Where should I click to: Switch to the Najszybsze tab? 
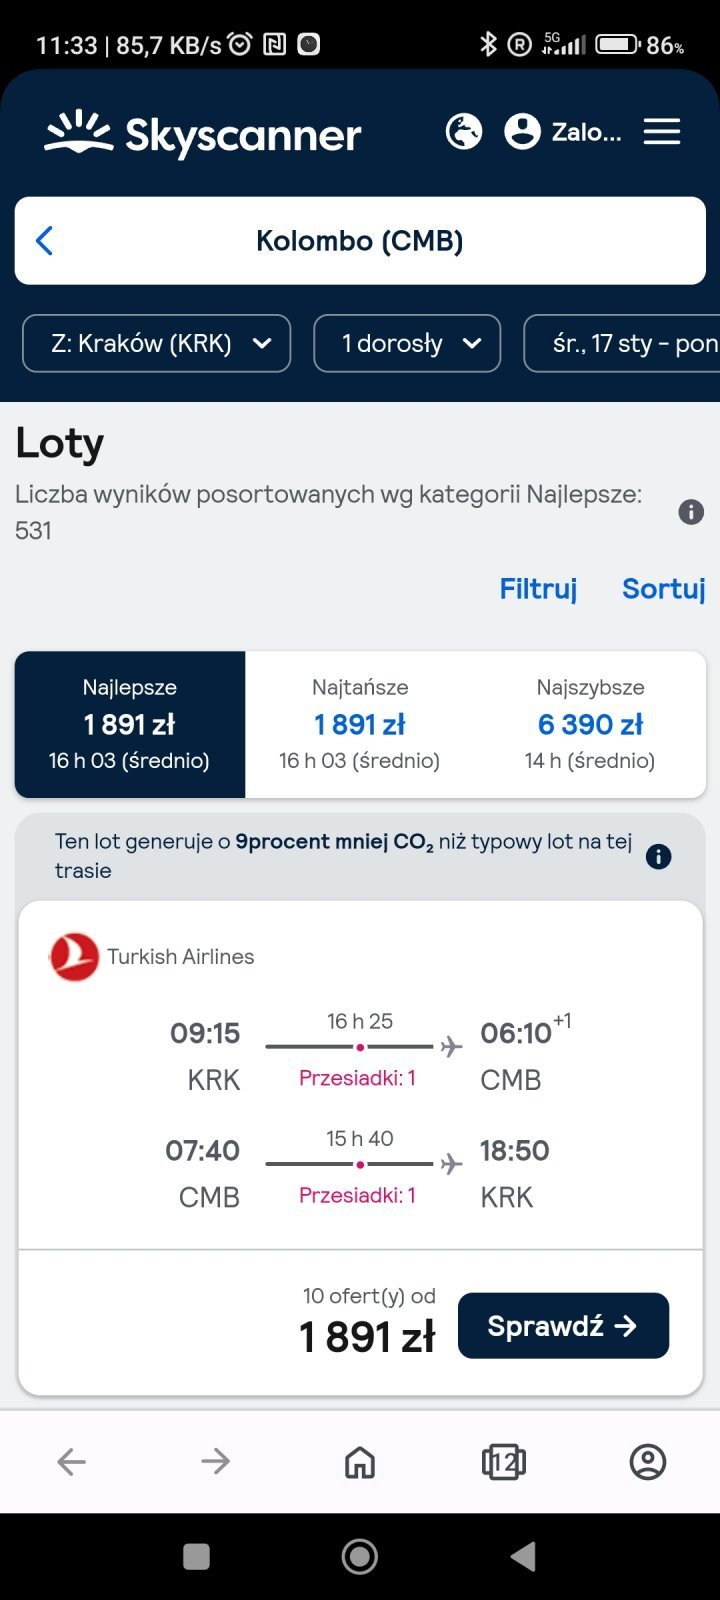[590, 725]
